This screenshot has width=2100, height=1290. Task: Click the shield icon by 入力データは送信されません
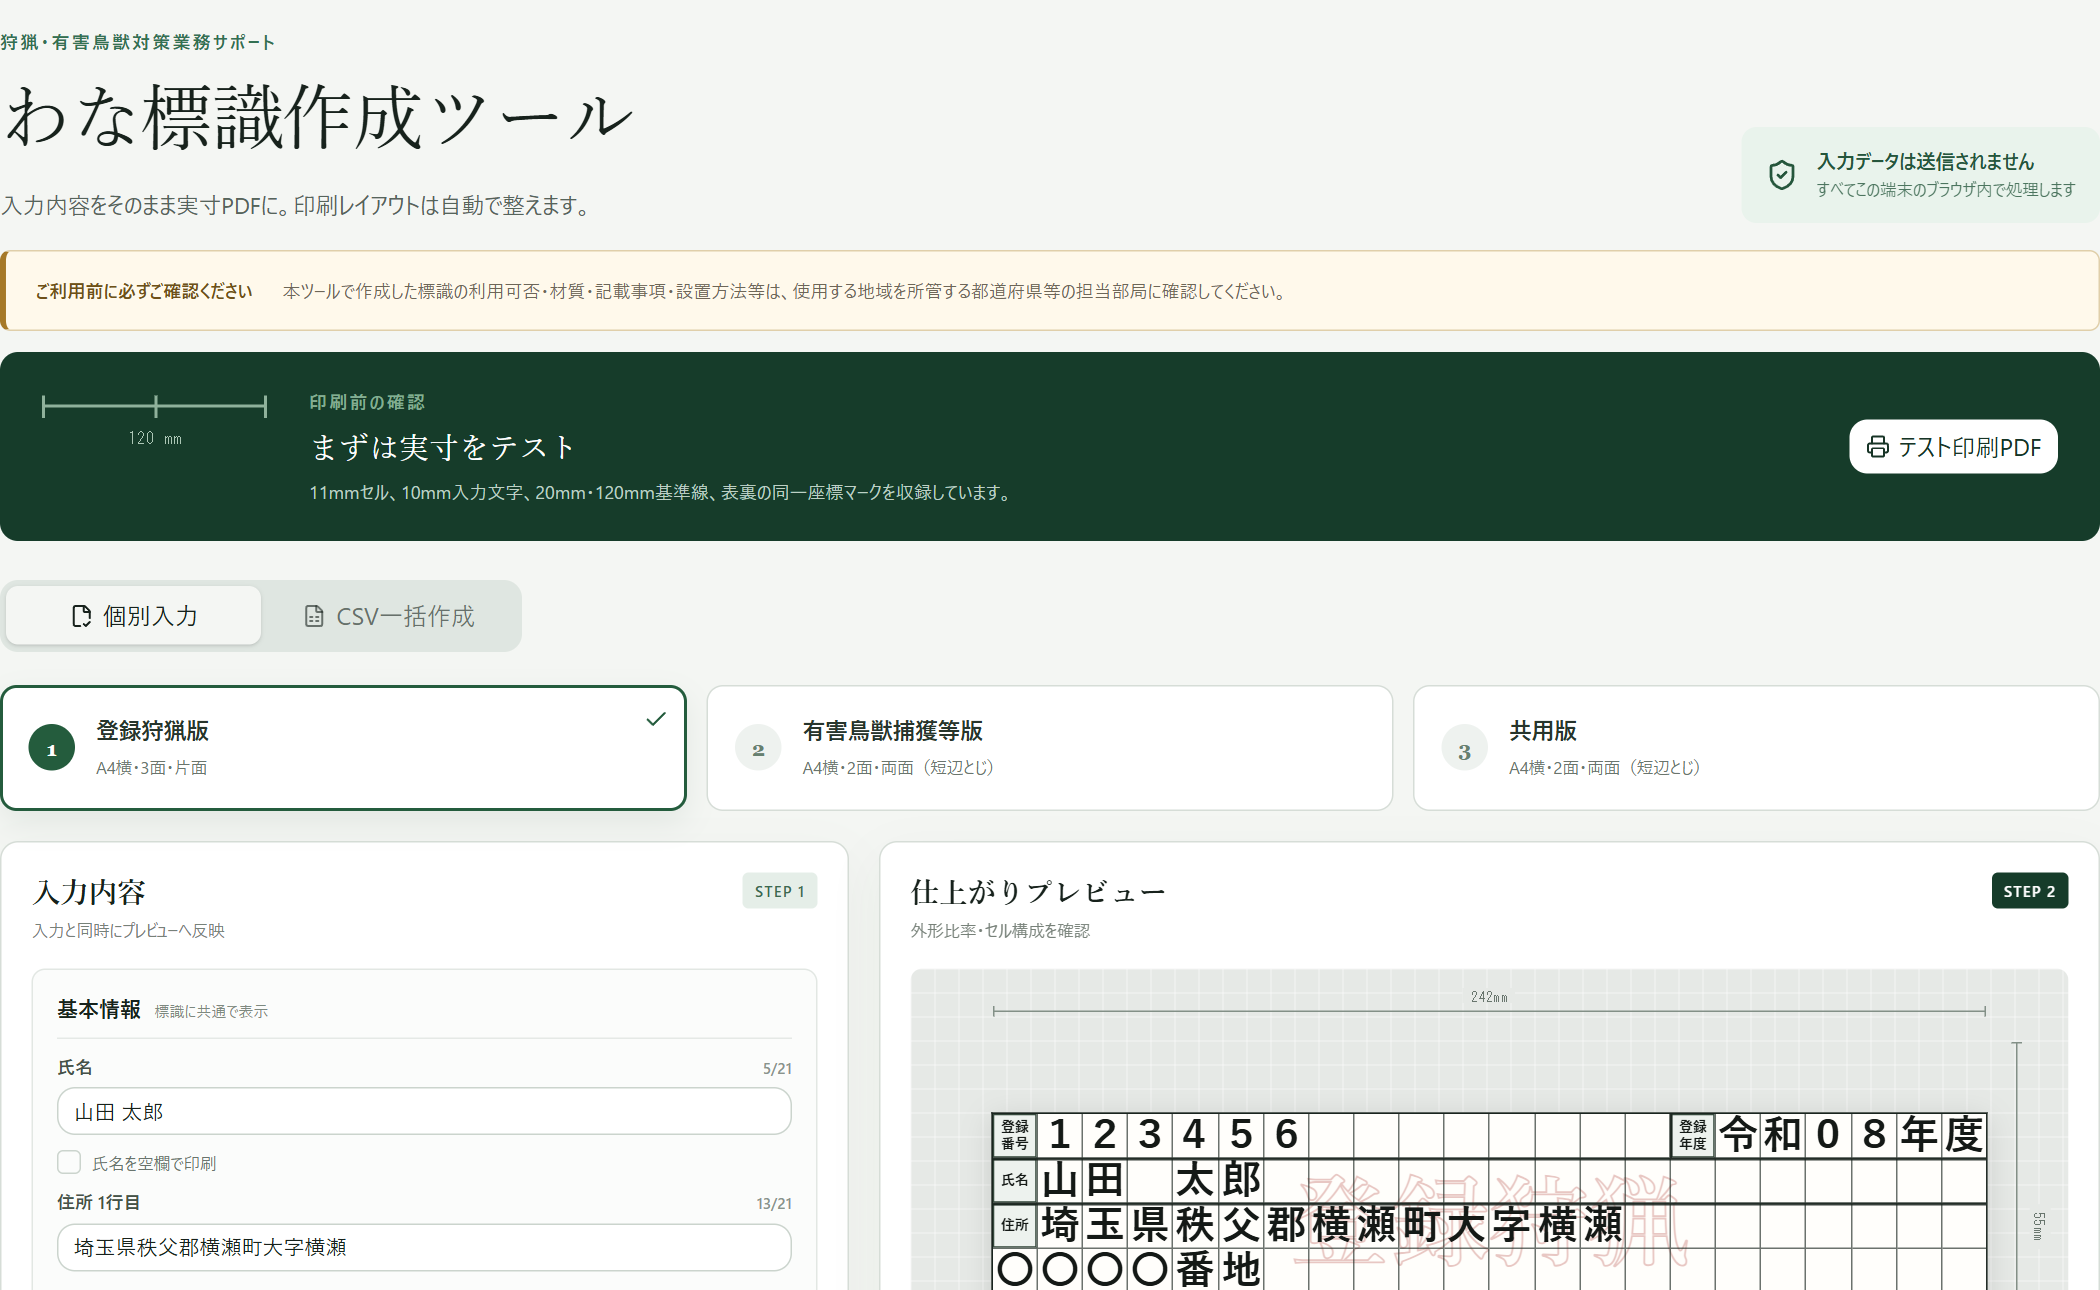coord(1782,175)
